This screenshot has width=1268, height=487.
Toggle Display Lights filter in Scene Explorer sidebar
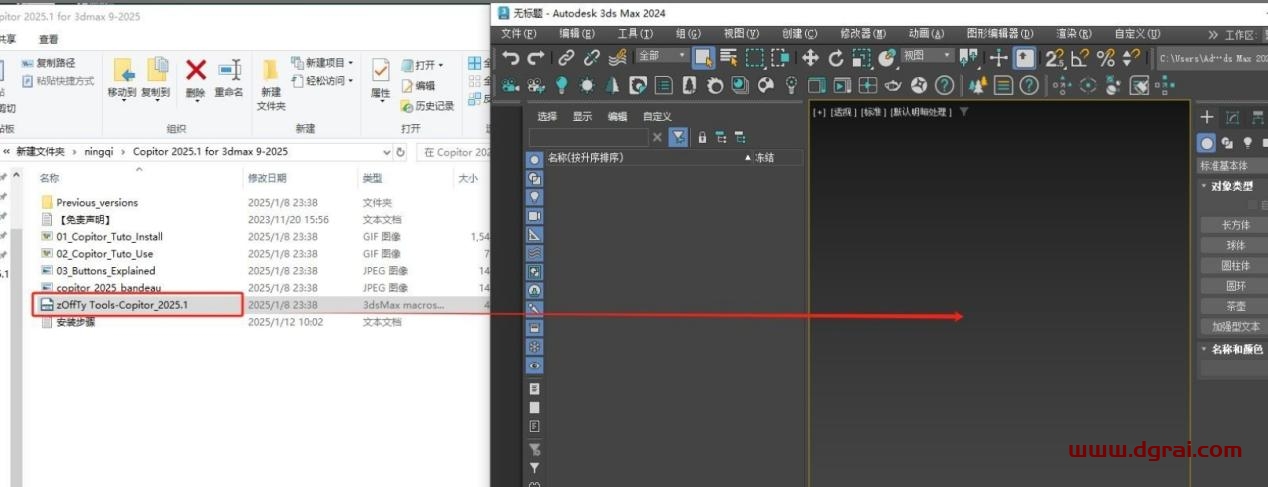[534, 197]
